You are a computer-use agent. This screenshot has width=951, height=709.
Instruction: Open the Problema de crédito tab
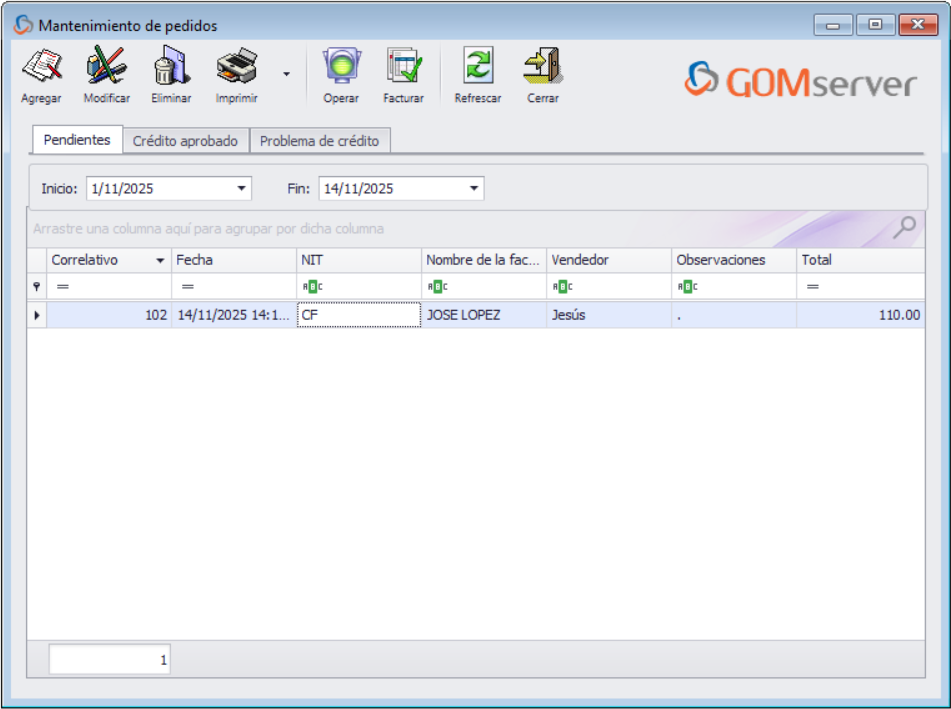tap(320, 140)
